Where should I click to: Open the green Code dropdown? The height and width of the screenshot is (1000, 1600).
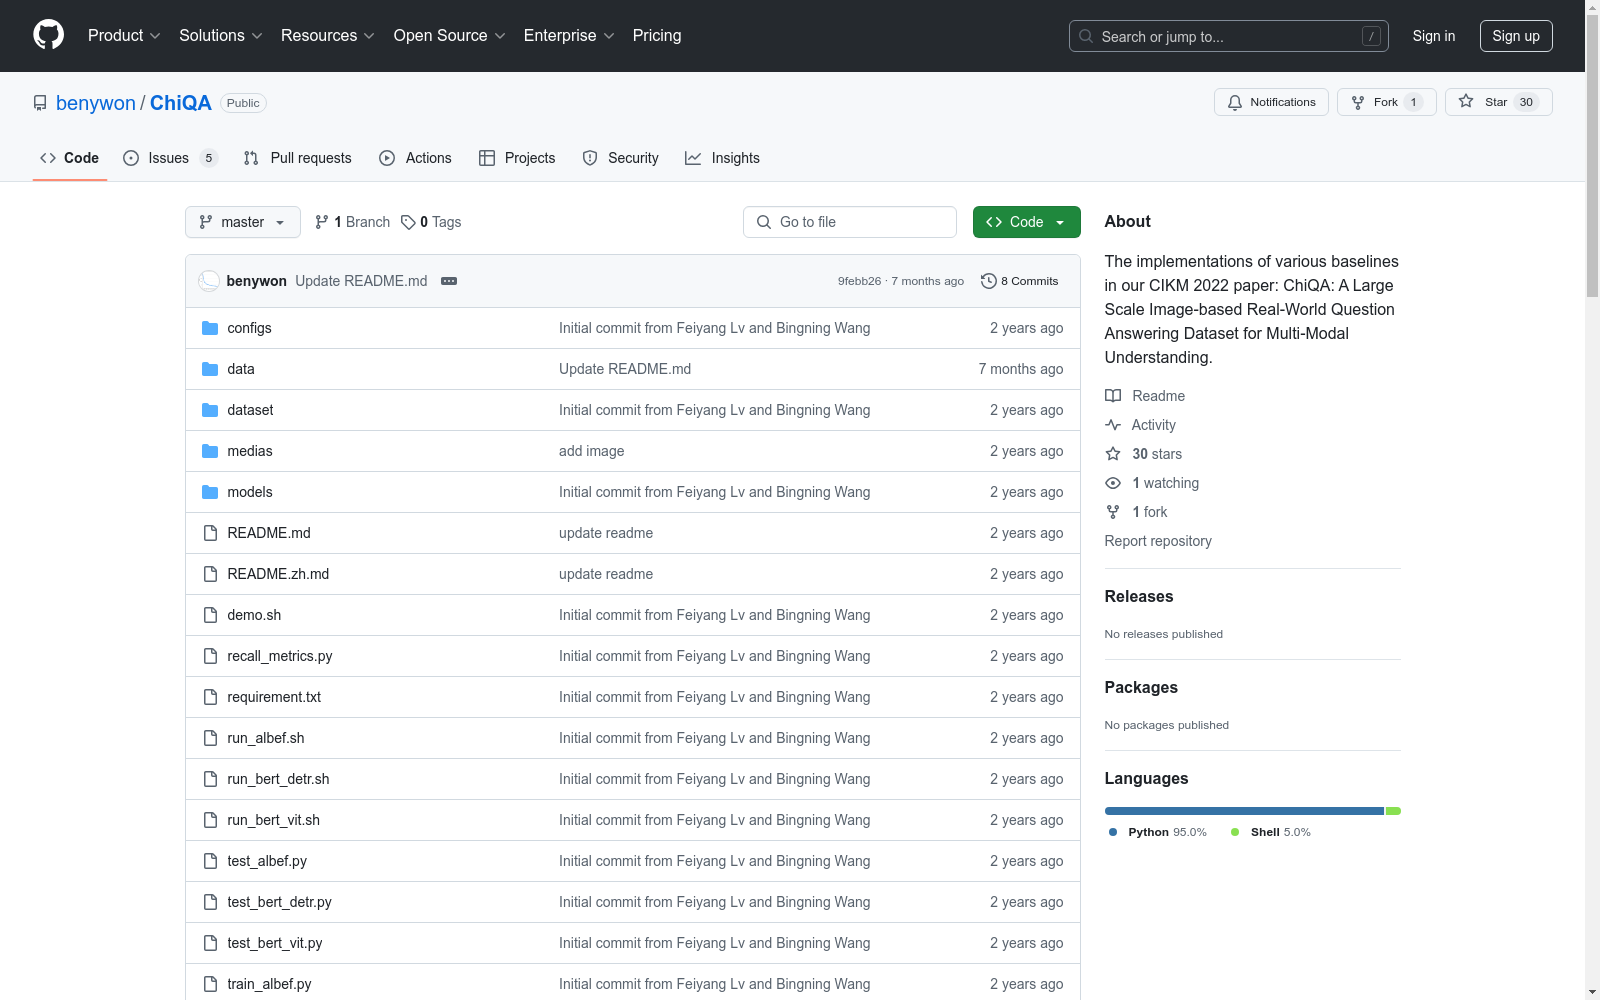point(1027,222)
